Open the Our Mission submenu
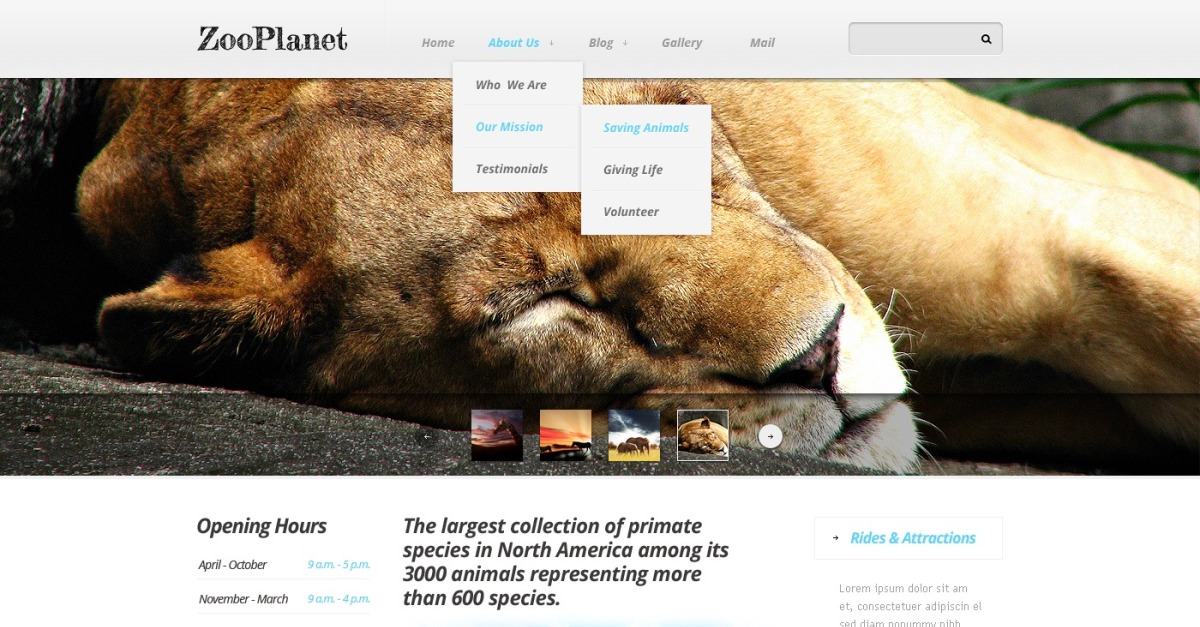The width and height of the screenshot is (1200, 627). point(509,127)
